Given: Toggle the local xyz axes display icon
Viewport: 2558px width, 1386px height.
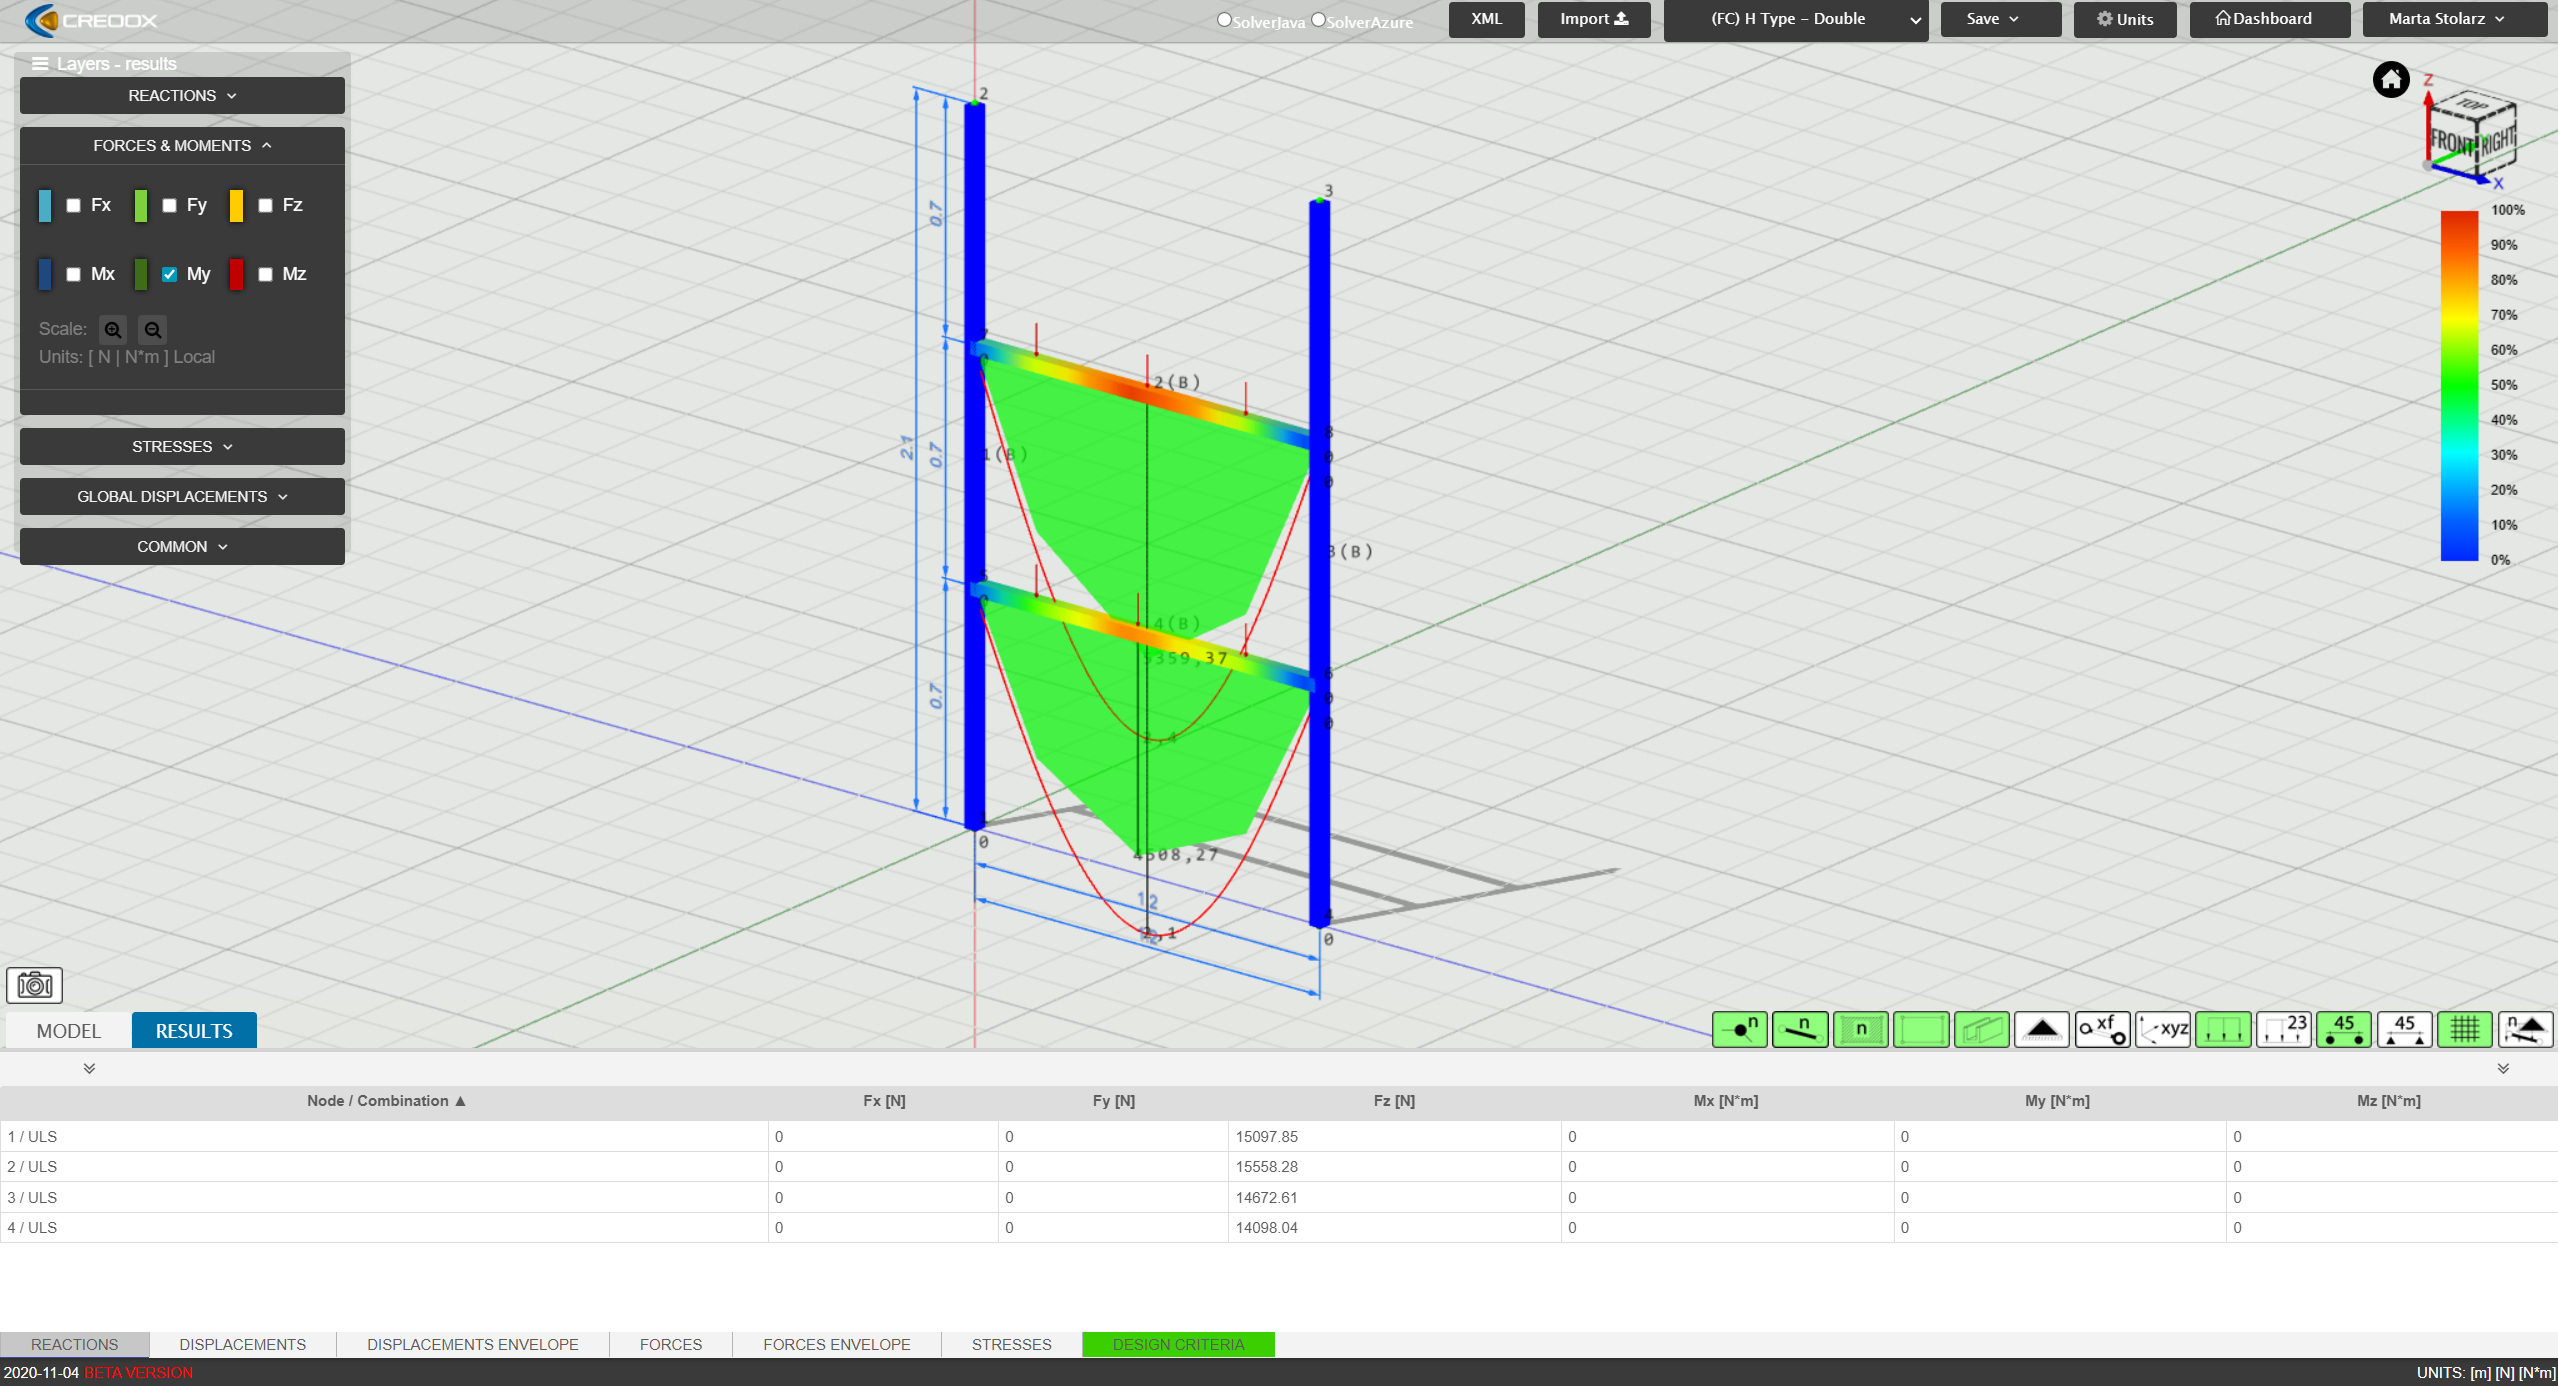Looking at the screenshot, I should tap(2162, 1029).
